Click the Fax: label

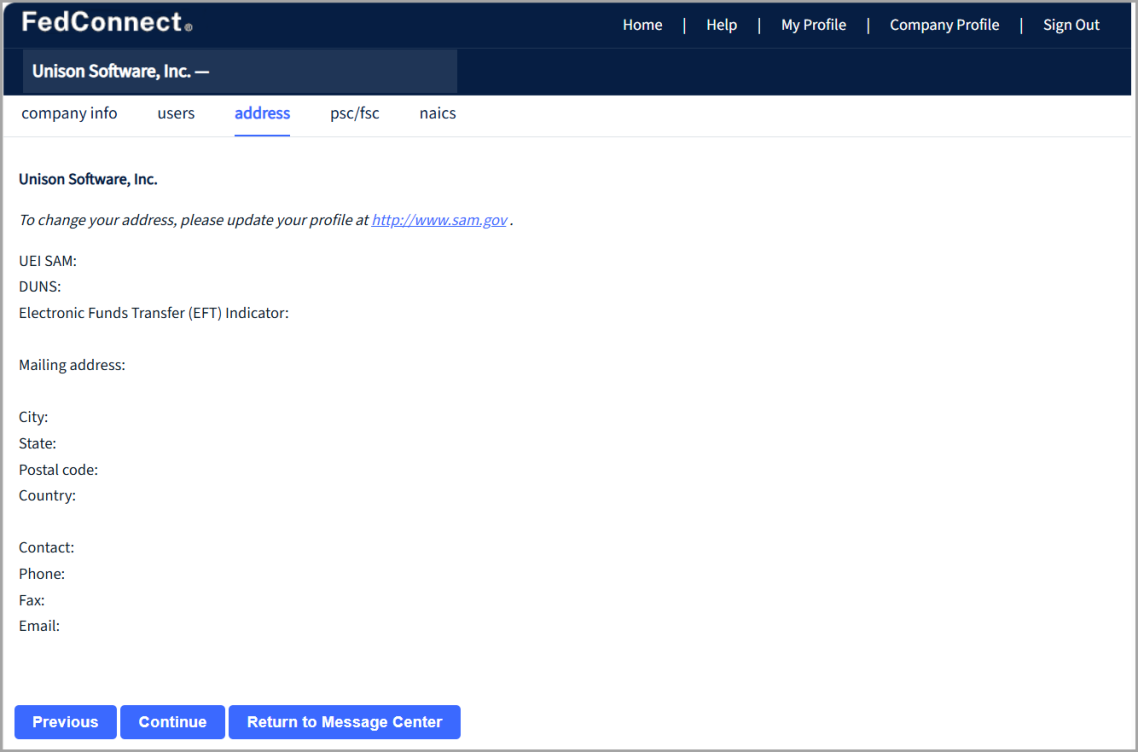(31, 600)
